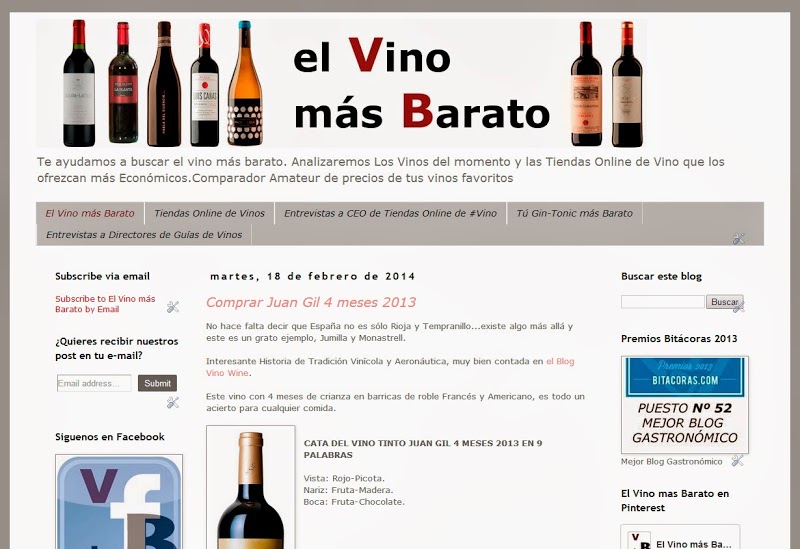
Task: Click the Subscribe via email heading
Action: 103,276
